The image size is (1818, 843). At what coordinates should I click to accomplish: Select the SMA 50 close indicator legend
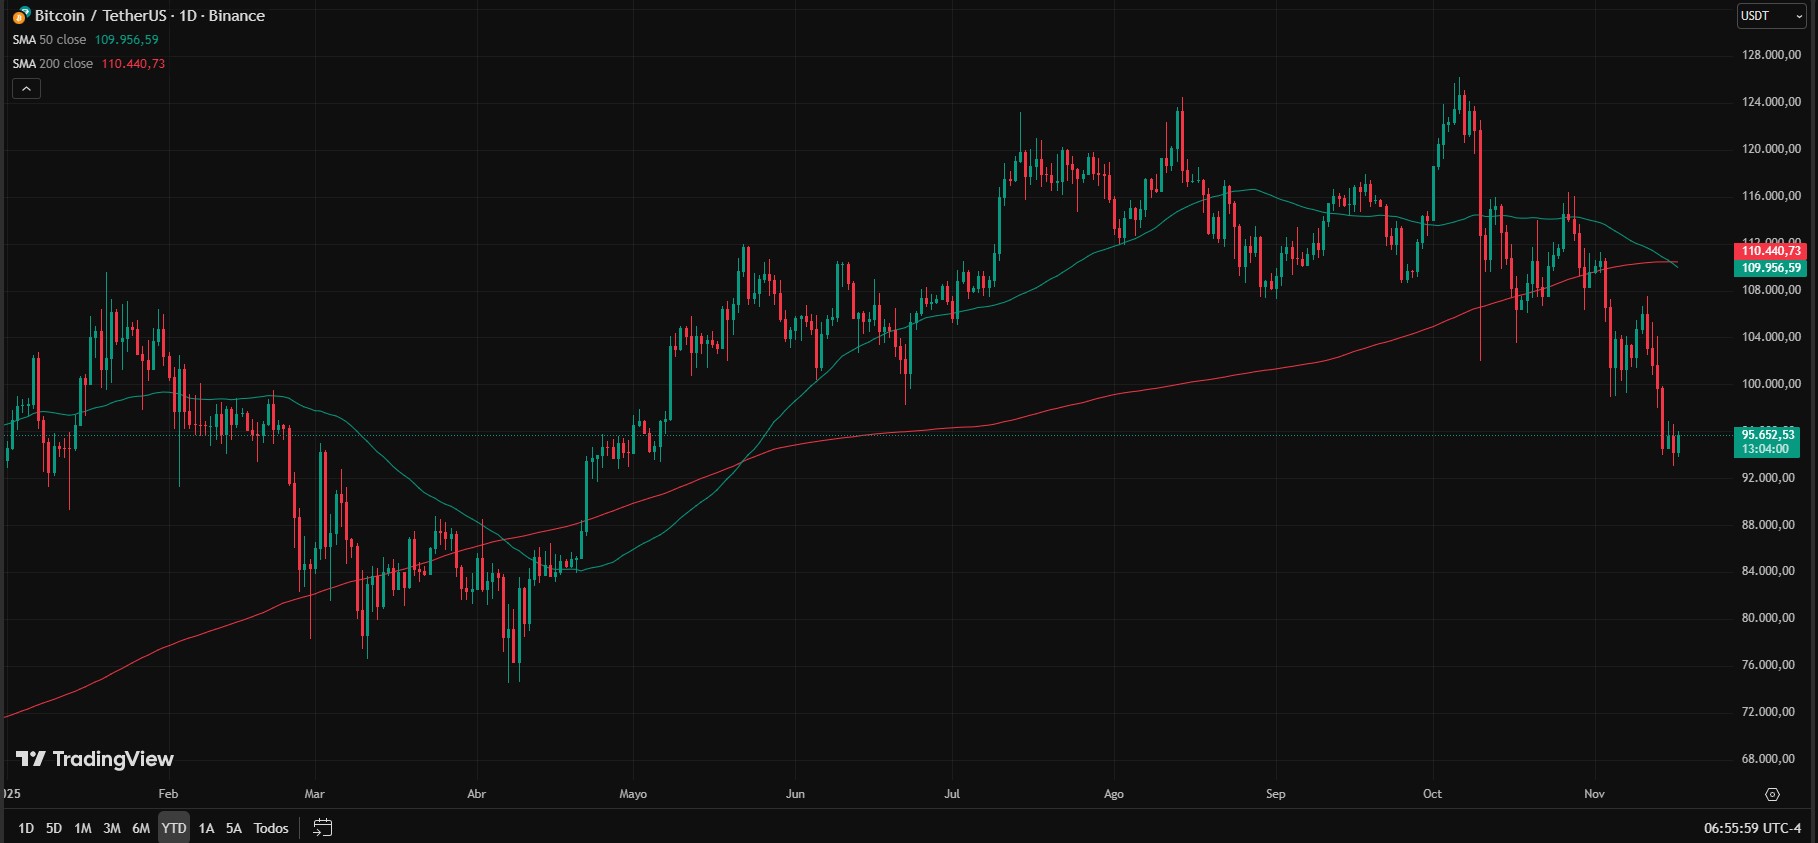click(50, 40)
